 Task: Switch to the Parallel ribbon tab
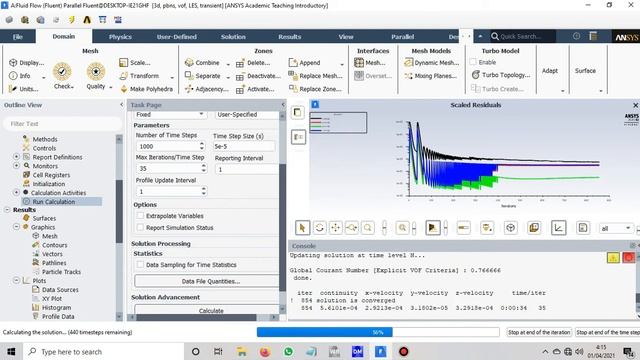pos(402,36)
